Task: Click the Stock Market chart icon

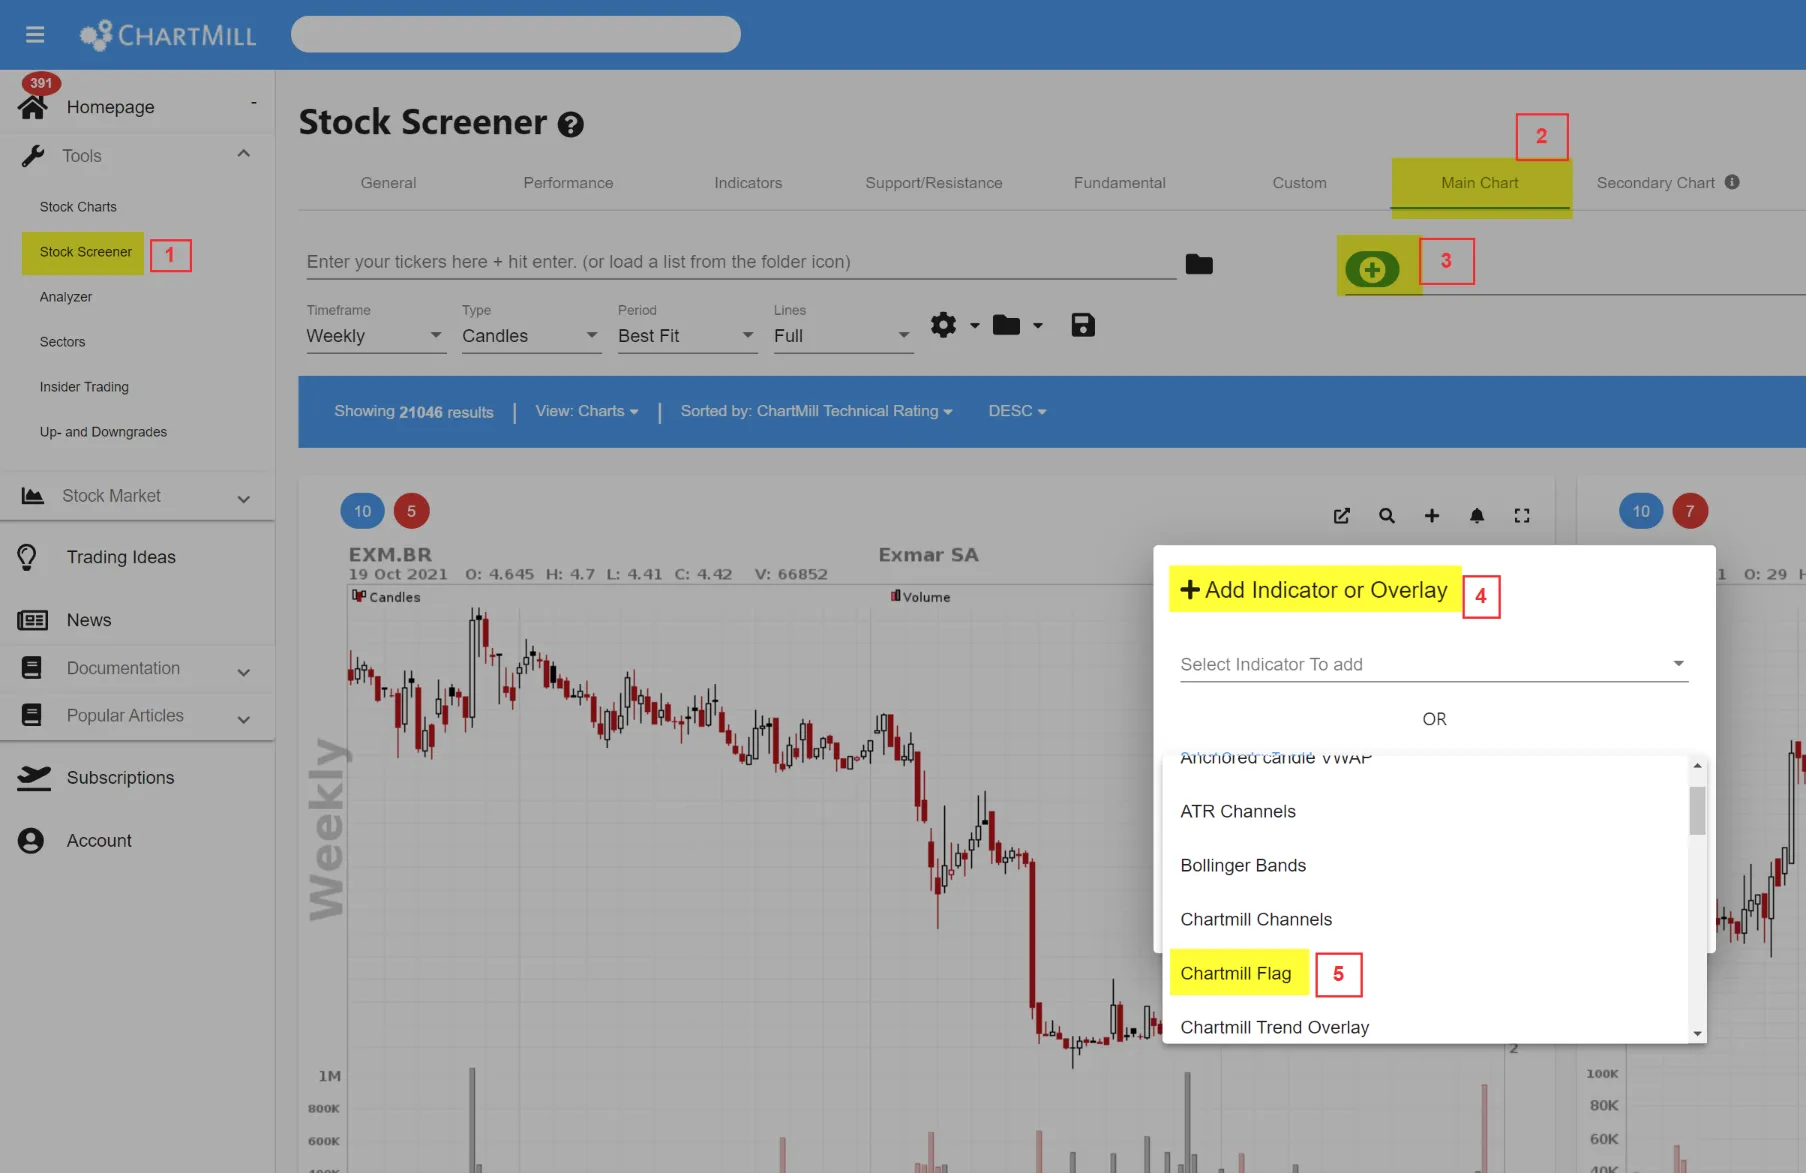Action: point(32,496)
